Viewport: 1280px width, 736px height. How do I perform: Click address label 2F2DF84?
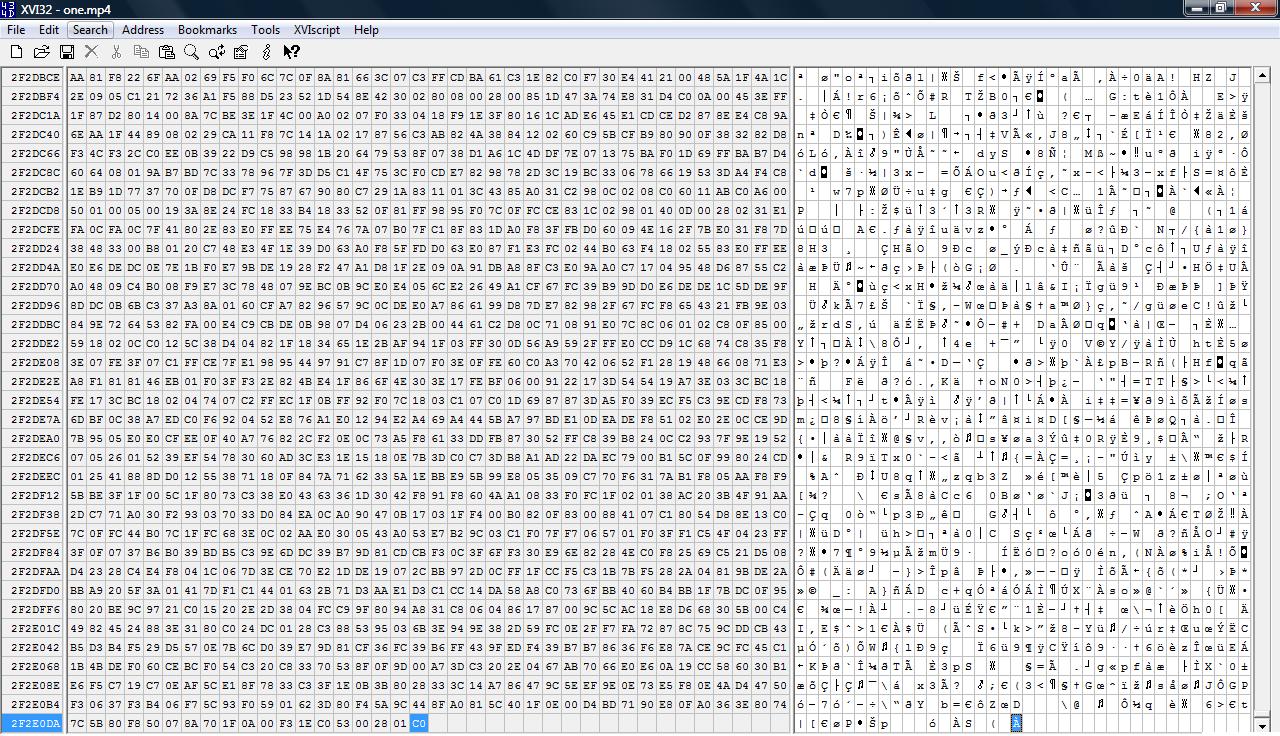coord(35,552)
